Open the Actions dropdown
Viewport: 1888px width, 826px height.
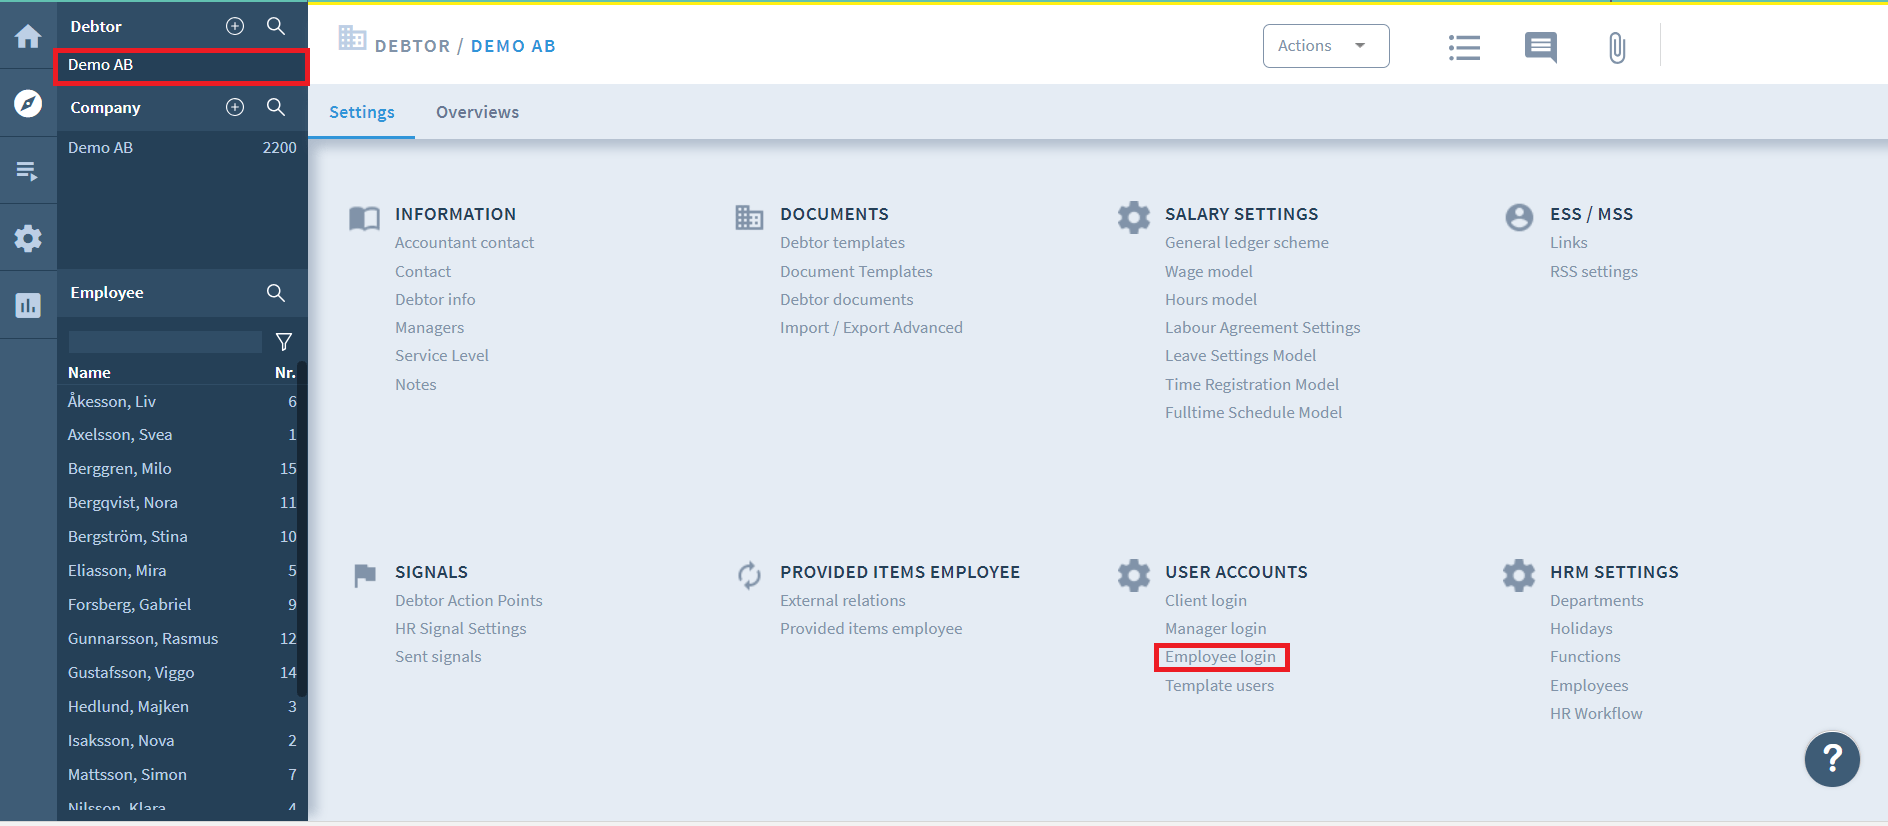click(x=1326, y=46)
